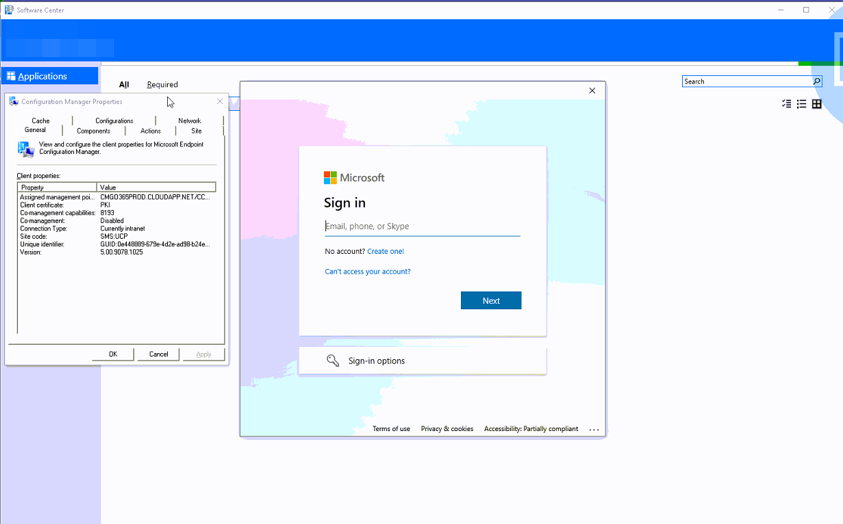The image size is (843, 524).
Task: Open the Site tab
Action: pos(197,131)
